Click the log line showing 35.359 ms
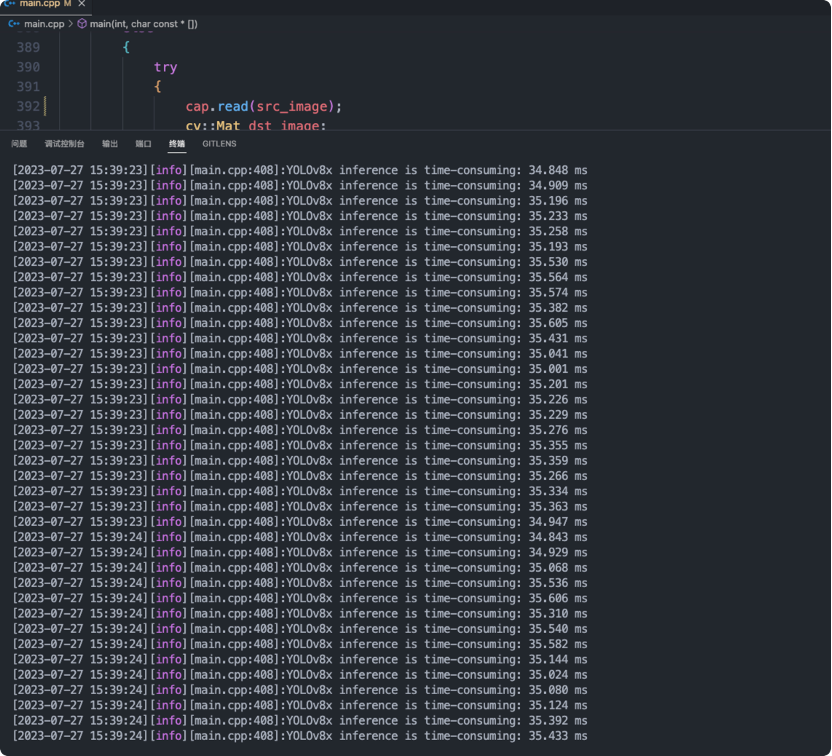The image size is (832, 756). pyautogui.click(x=300, y=461)
